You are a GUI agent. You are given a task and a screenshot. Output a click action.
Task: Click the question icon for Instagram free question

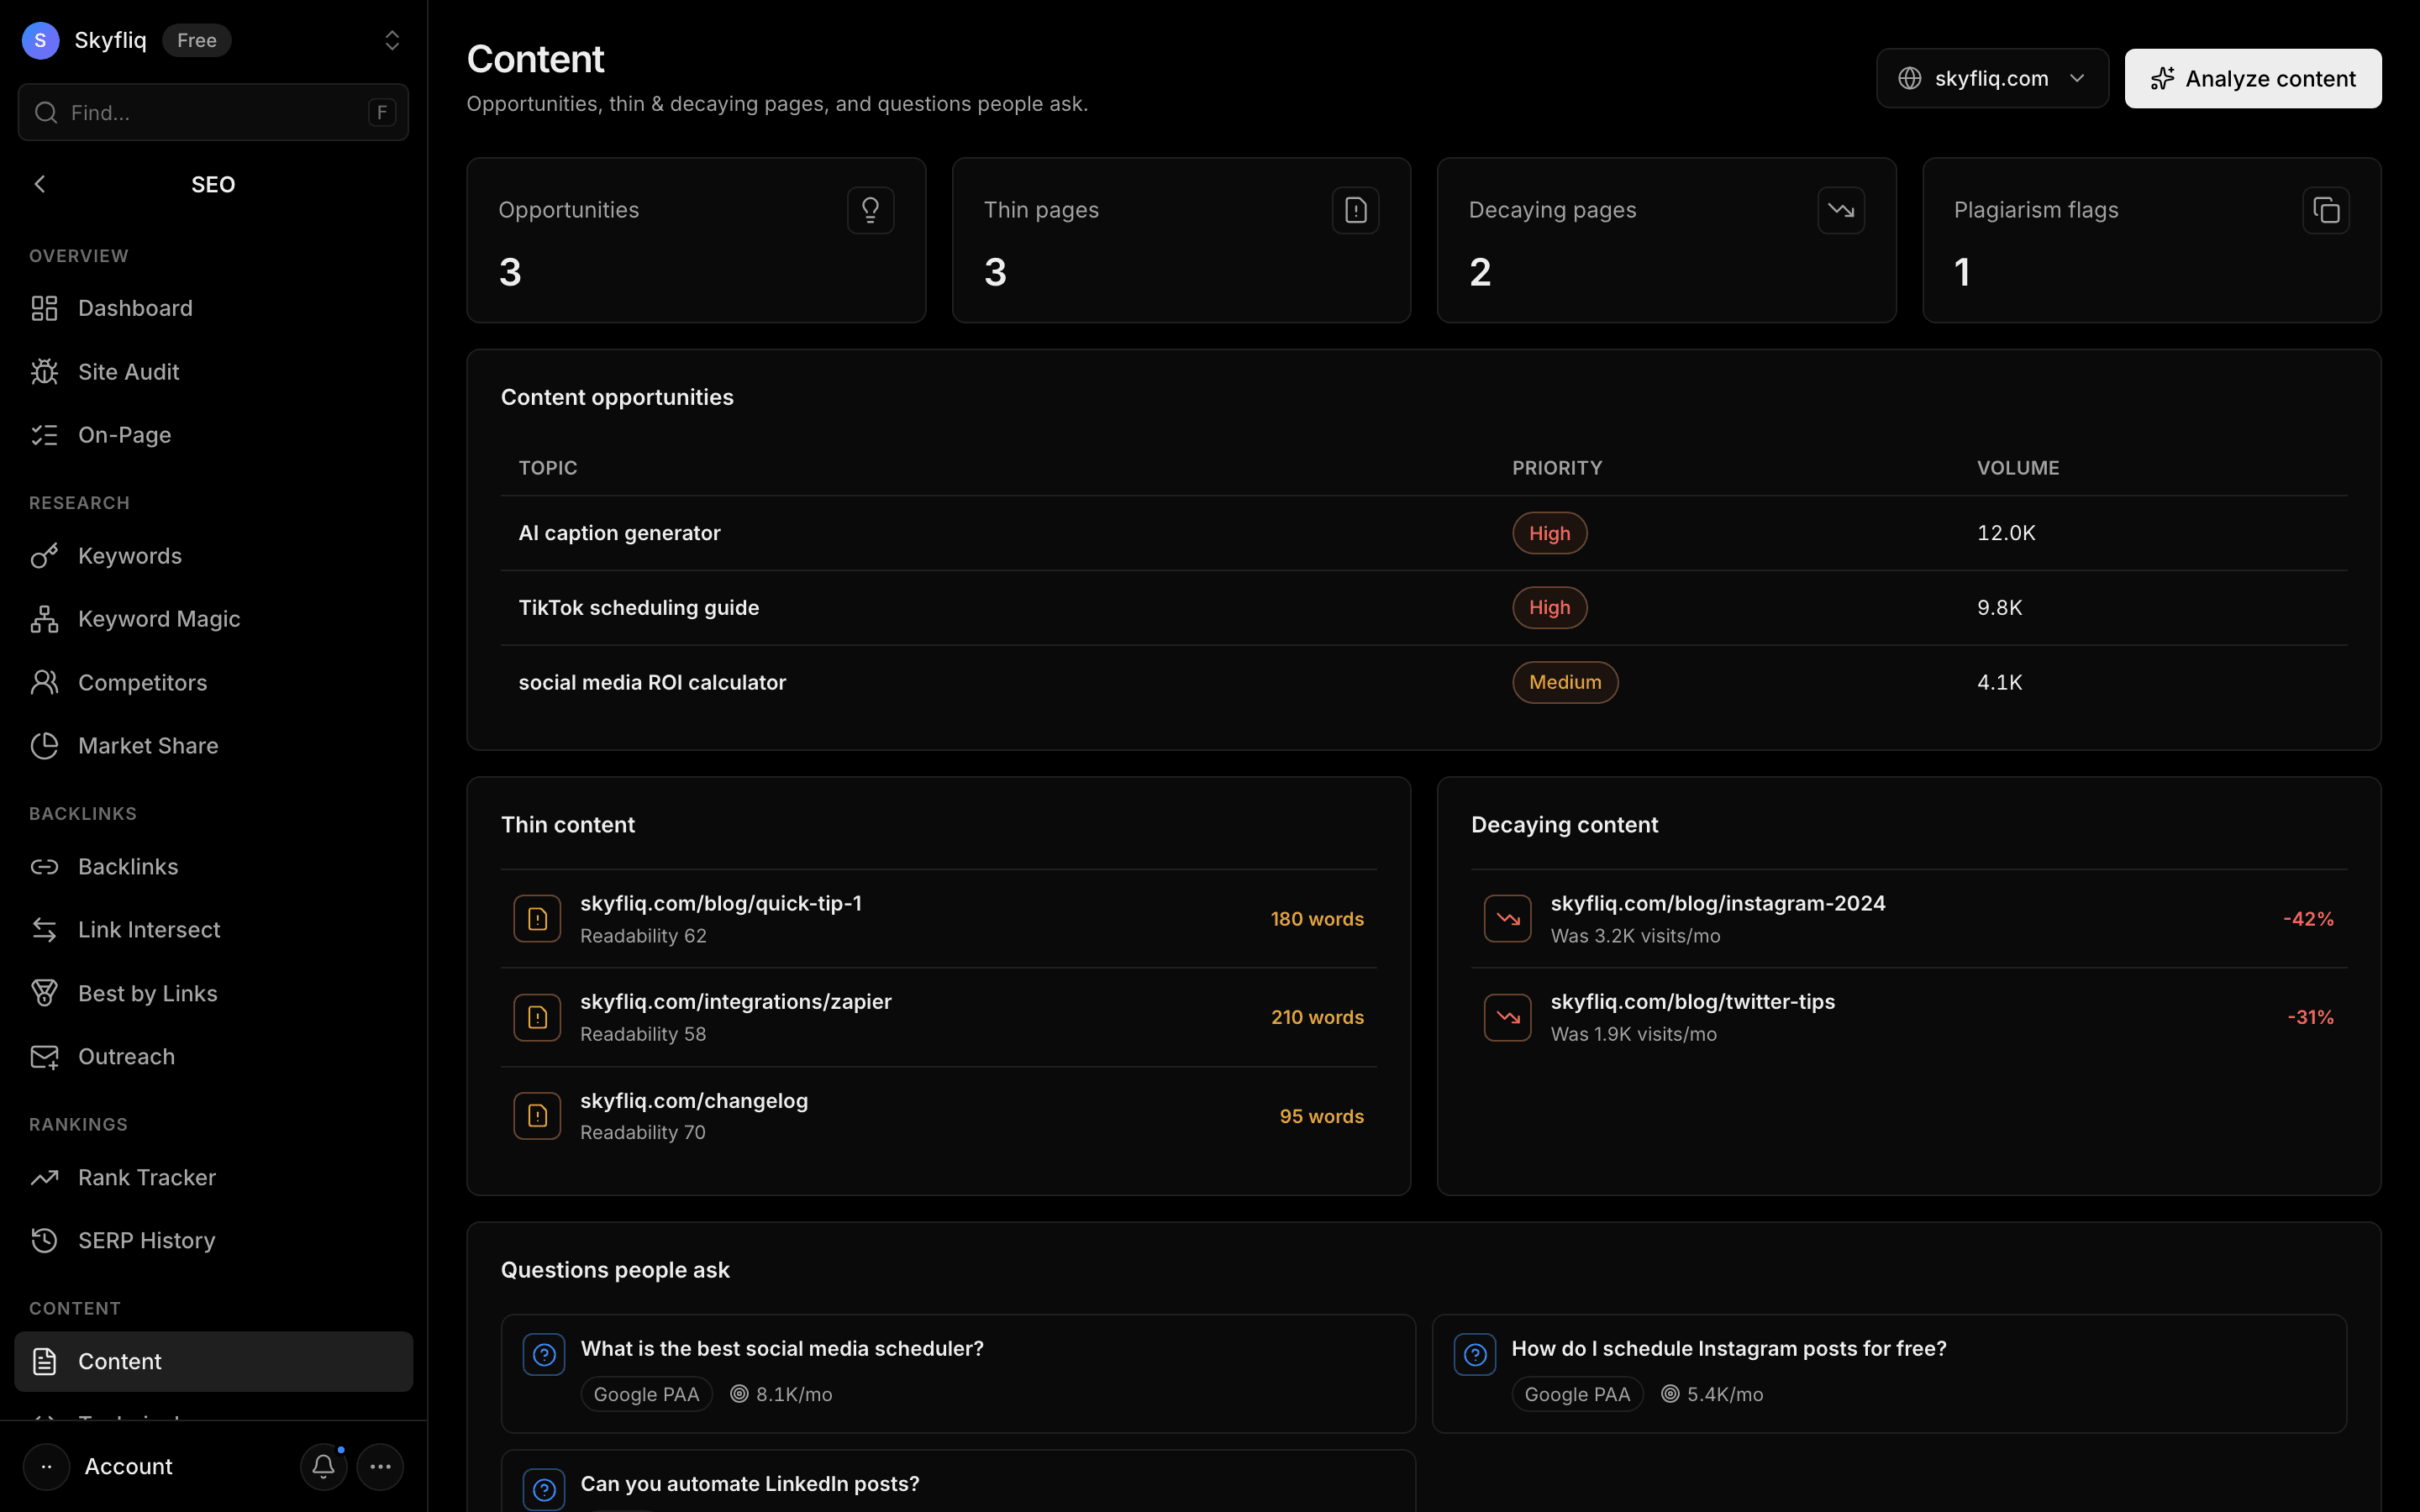pyautogui.click(x=1475, y=1355)
